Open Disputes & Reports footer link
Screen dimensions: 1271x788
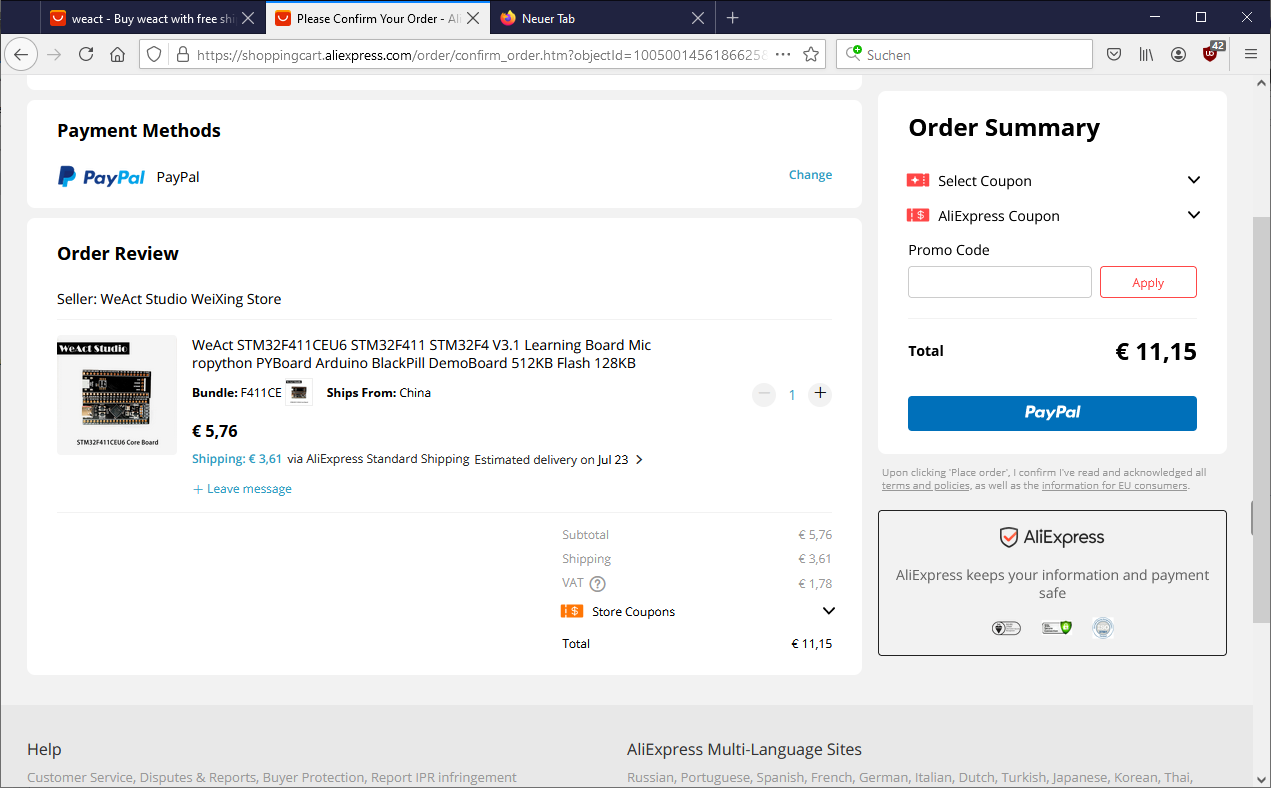(197, 777)
